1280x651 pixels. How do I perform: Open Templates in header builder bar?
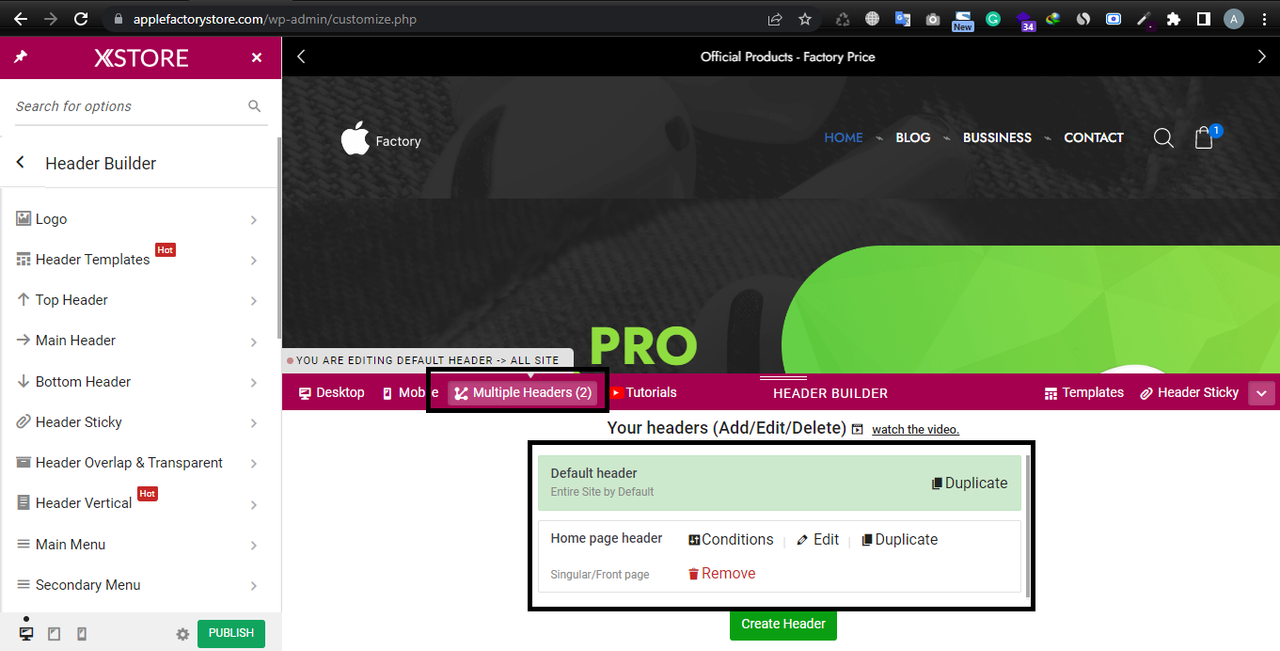[x=1084, y=393]
